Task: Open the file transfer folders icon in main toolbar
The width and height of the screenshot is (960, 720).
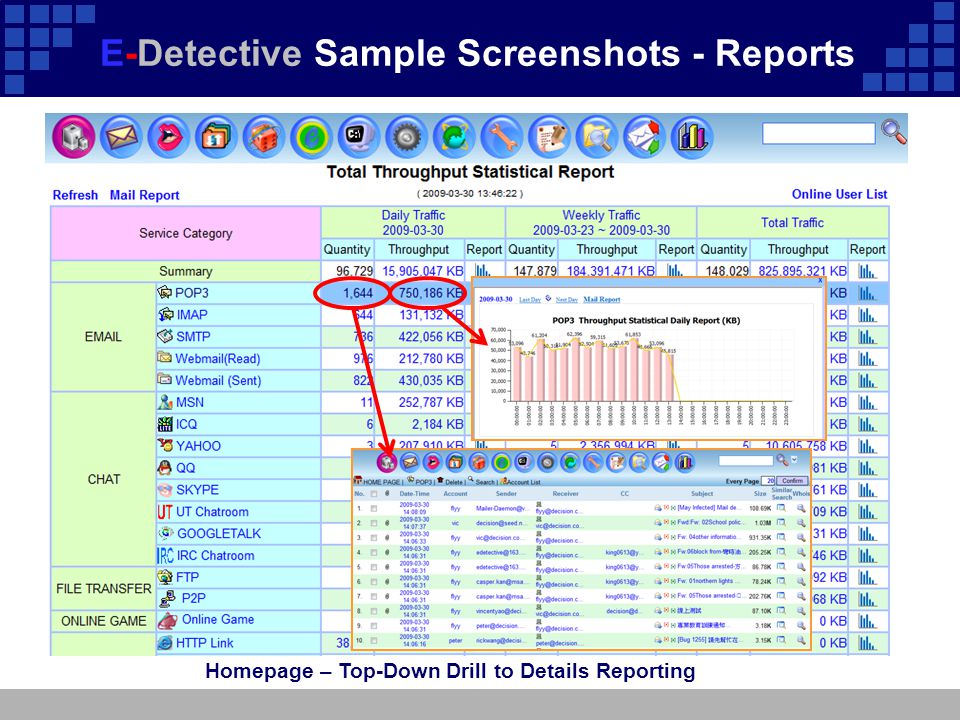Action: [216, 137]
